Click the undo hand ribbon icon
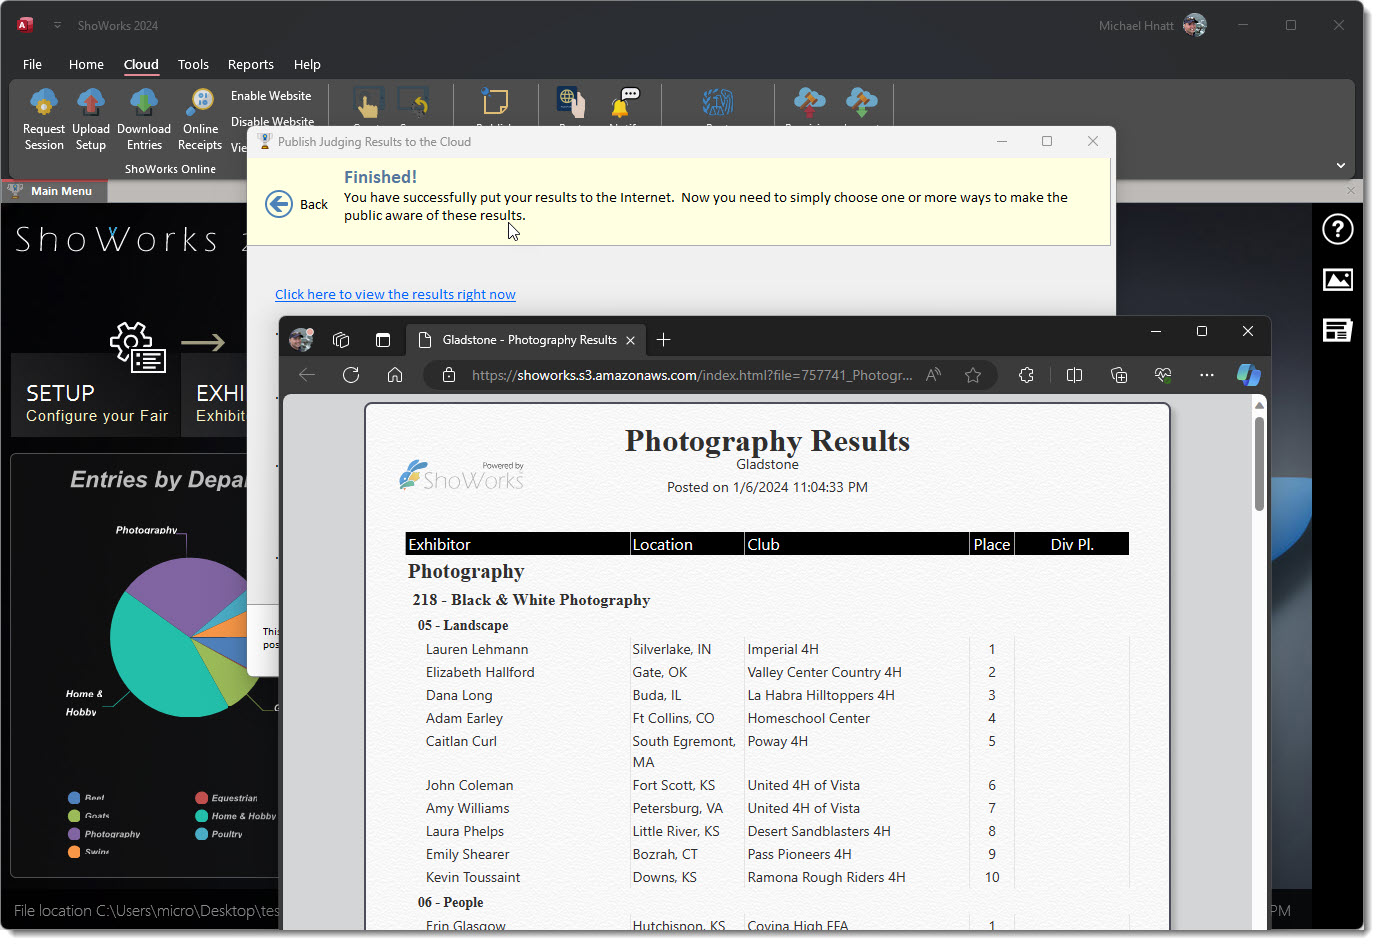 tap(414, 102)
